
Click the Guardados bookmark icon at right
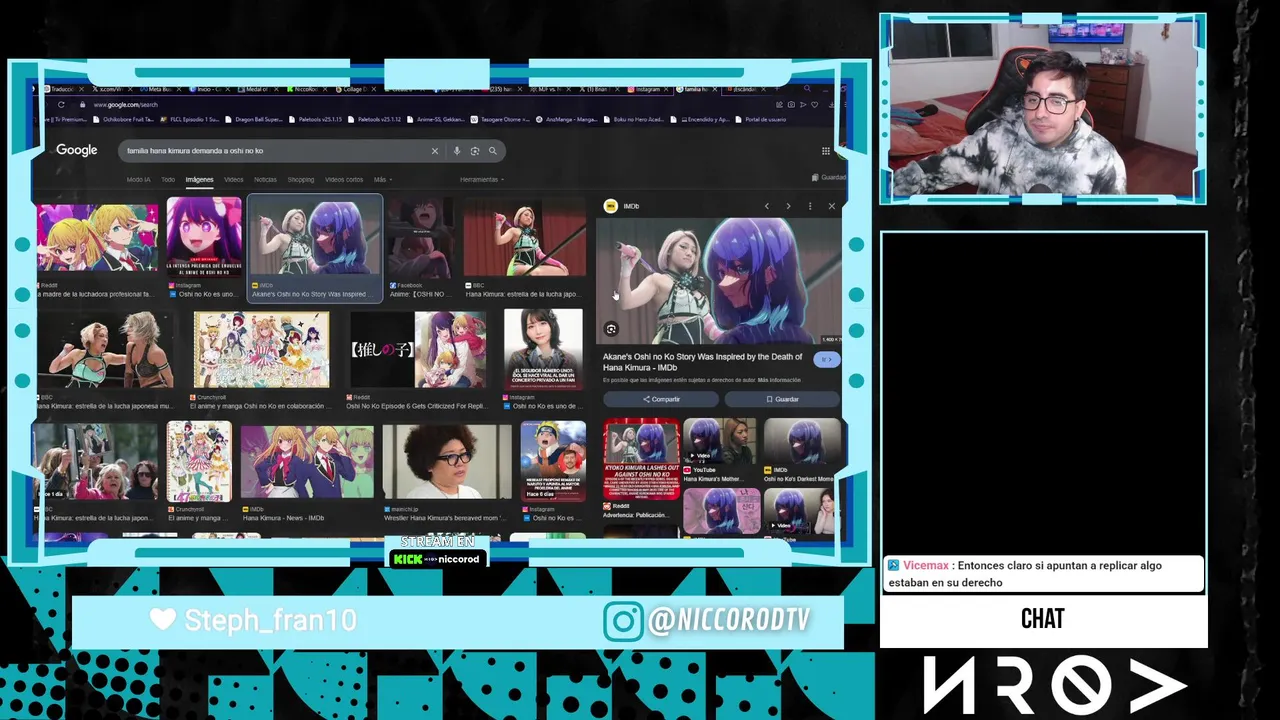(816, 177)
